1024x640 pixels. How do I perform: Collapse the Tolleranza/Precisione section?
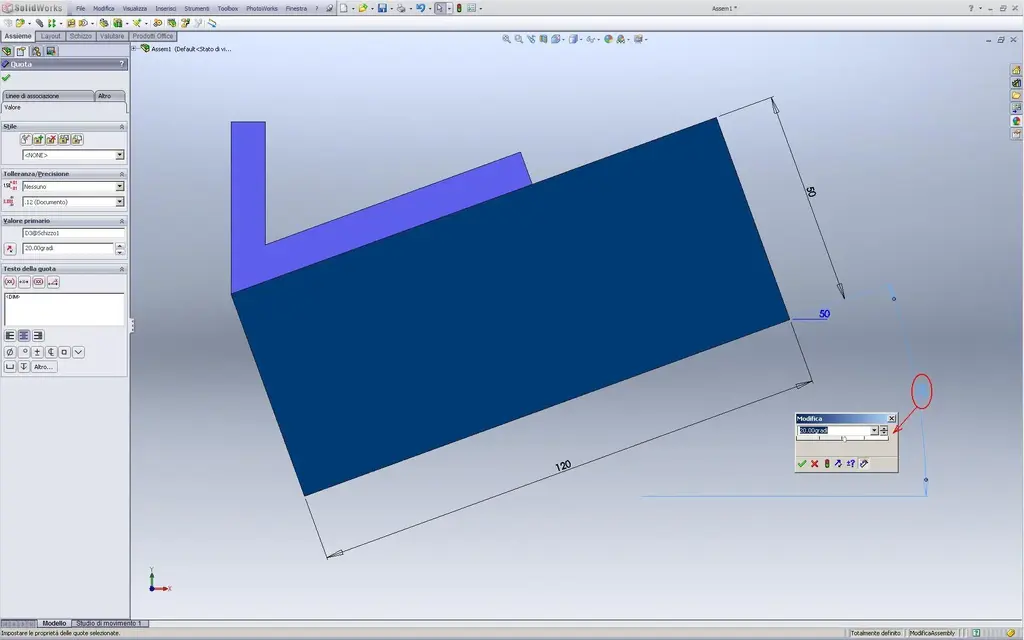point(121,174)
